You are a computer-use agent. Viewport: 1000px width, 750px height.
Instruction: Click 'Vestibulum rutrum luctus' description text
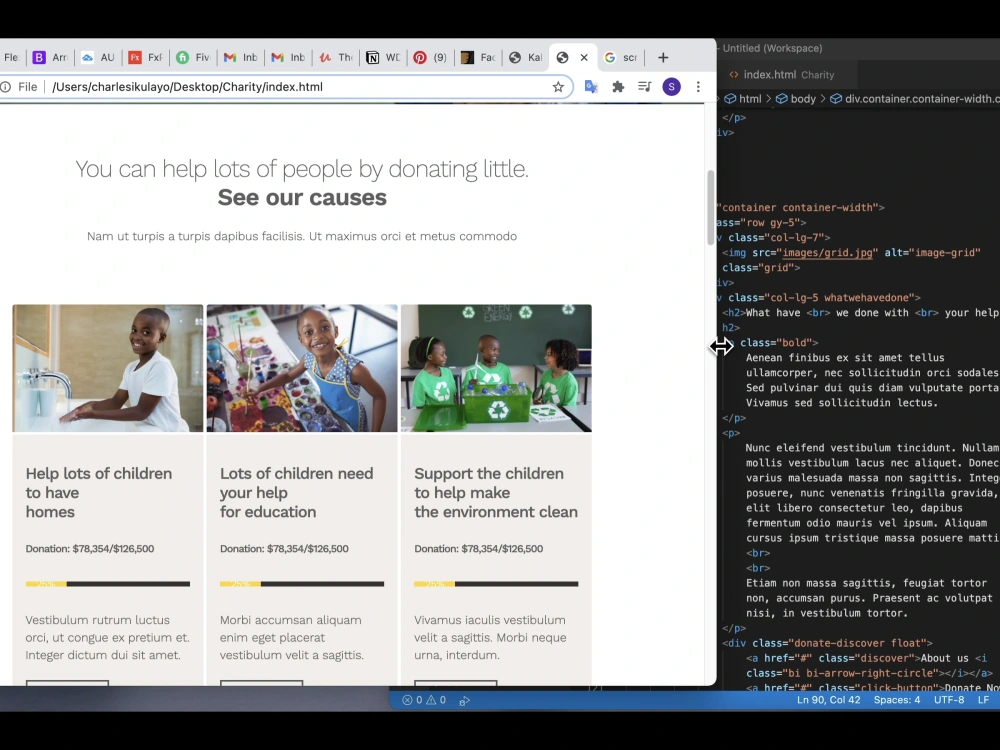click(x=108, y=638)
